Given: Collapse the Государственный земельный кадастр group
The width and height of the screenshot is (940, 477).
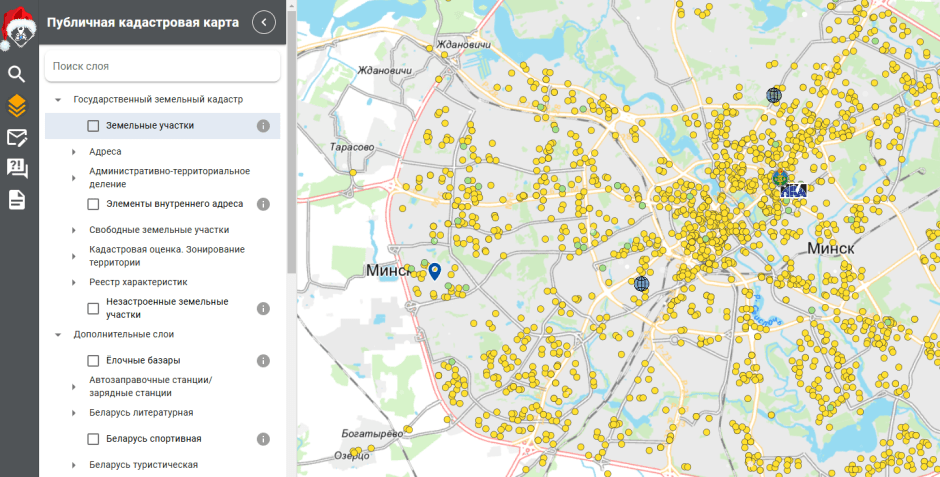Looking at the screenshot, I should coord(58,100).
